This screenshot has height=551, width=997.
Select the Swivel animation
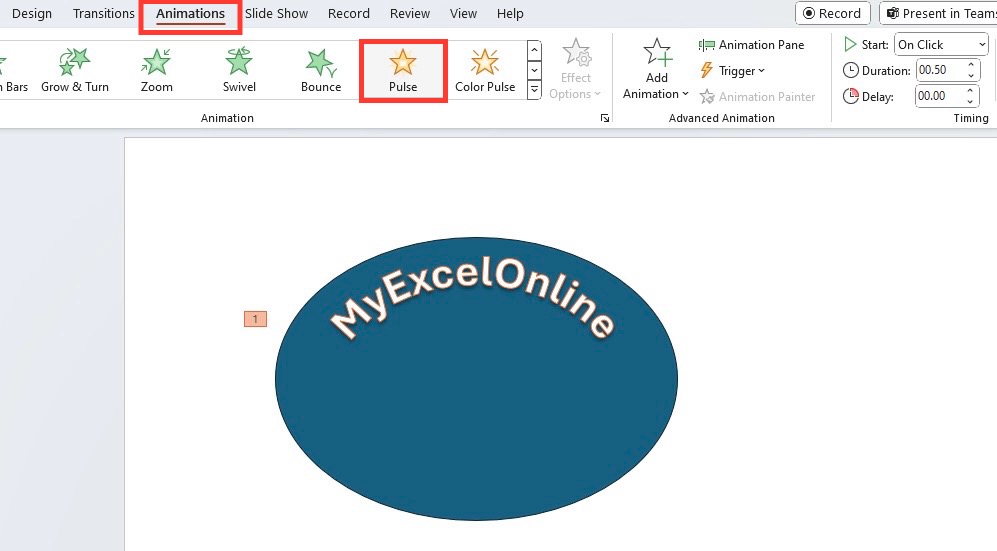tap(239, 71)
